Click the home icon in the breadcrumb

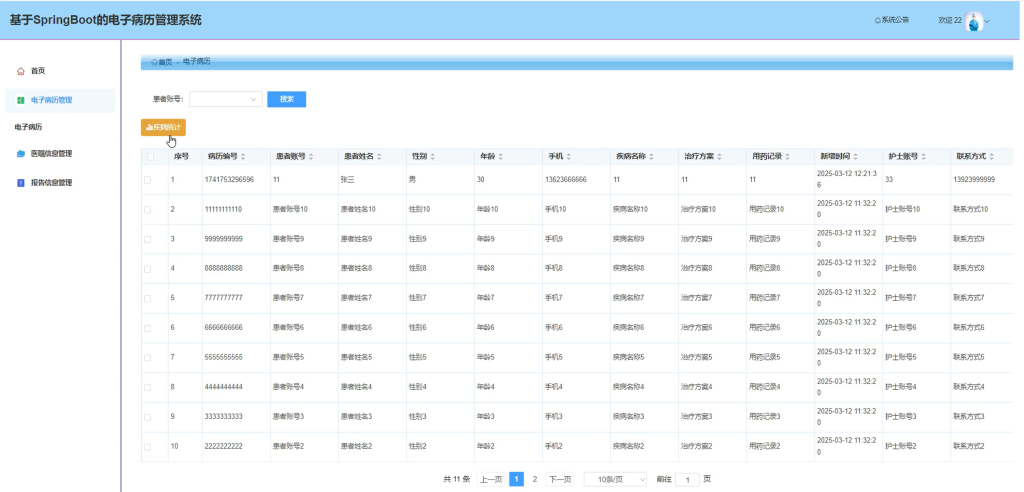154,62
